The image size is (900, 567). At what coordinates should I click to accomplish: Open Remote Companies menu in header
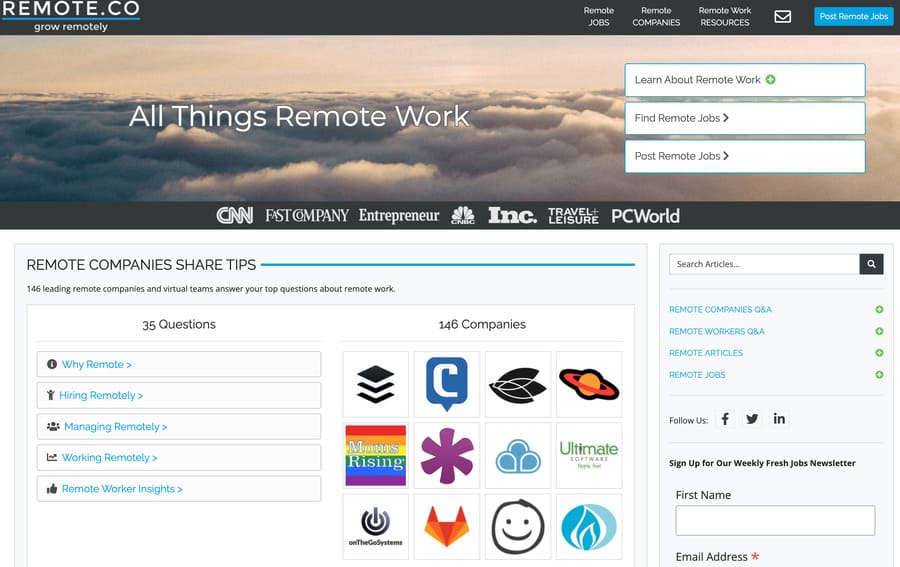click(656, 16)
